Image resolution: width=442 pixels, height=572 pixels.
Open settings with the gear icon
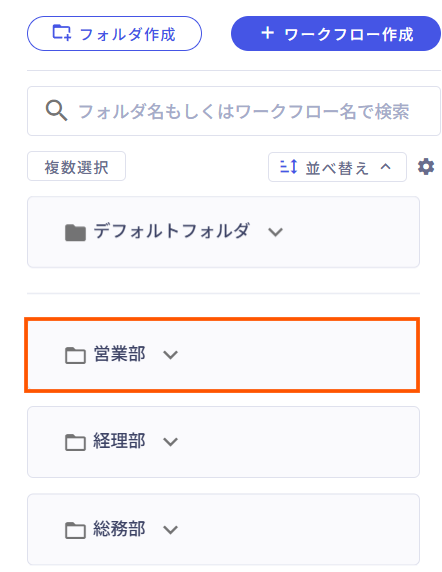click(426, 167)
